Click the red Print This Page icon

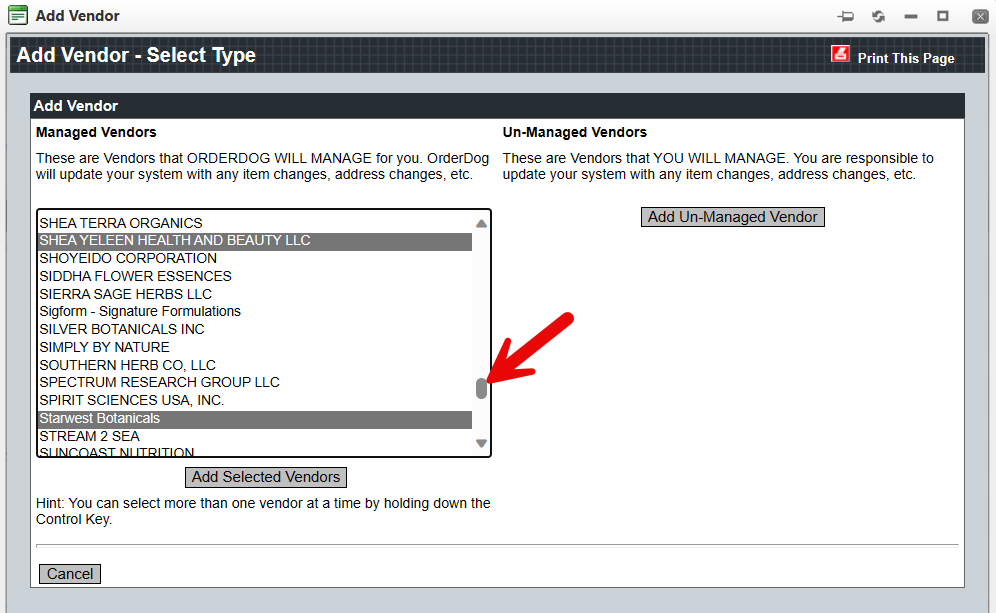click(x=840, y=54)
